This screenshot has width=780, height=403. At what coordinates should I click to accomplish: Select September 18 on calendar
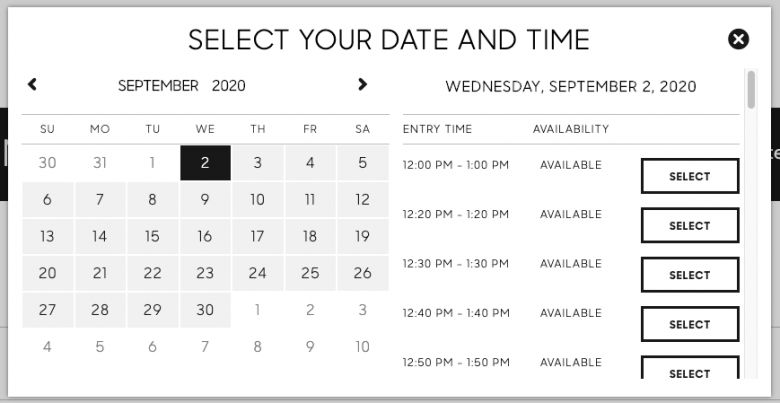[310, 236]
